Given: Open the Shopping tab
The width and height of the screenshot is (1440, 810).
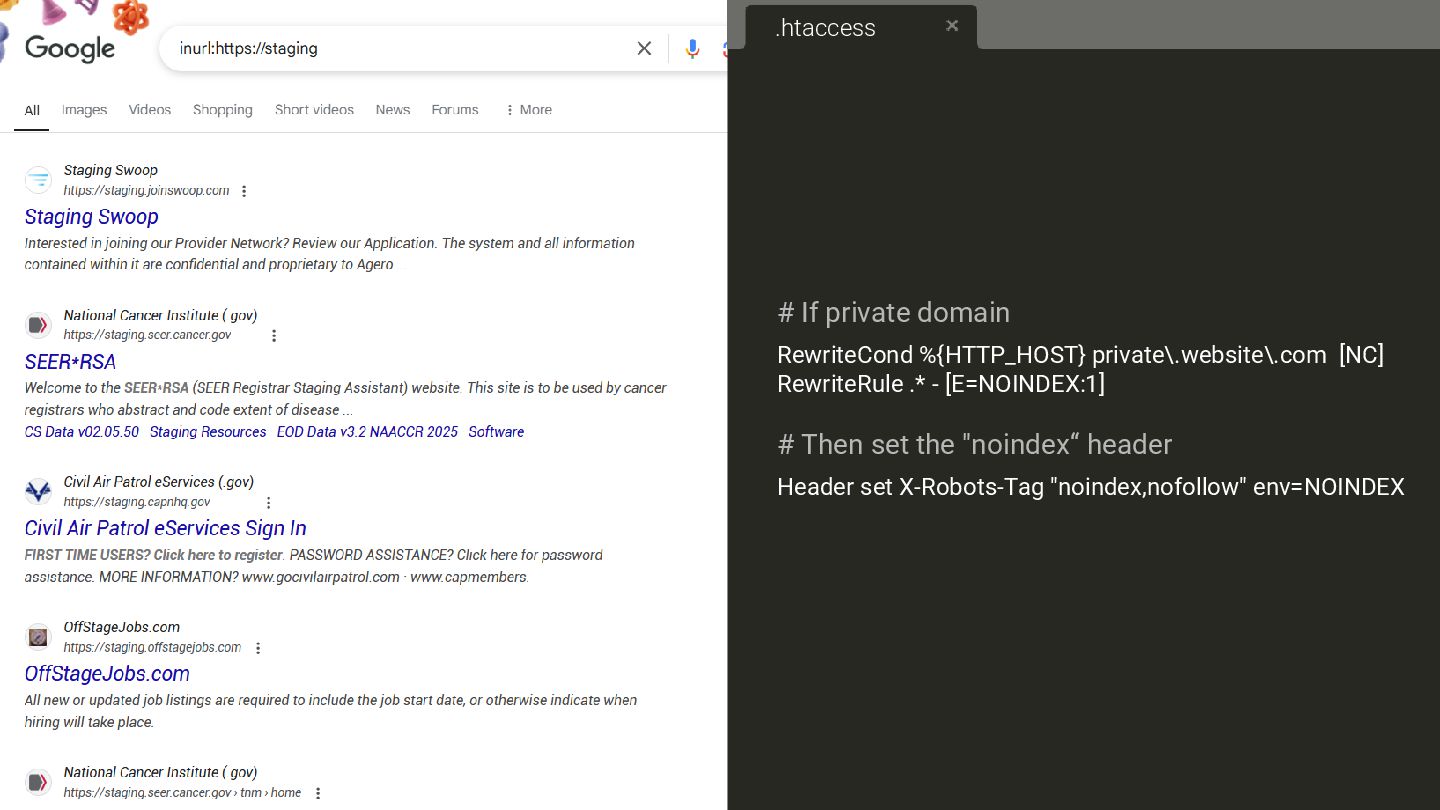Looking at the screenshot, I should pos(222,110).
